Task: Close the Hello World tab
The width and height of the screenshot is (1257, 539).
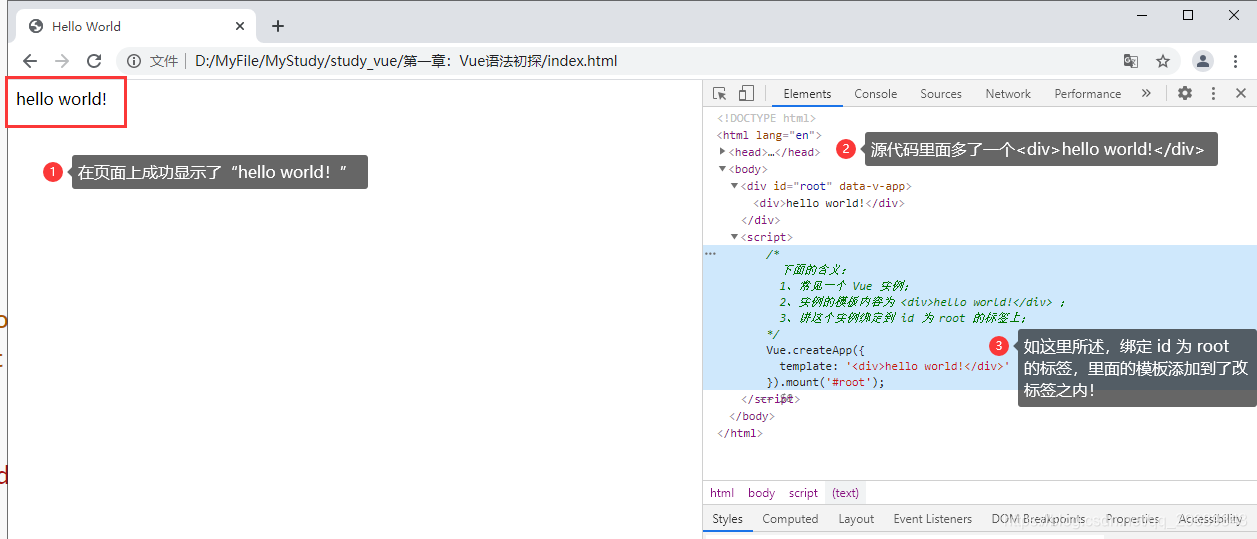Action: pyautogui.click(x=241, y=26)
